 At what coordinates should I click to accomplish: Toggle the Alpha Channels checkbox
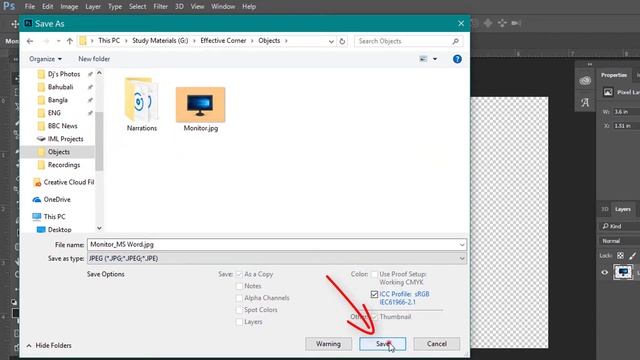click(239, 298)
